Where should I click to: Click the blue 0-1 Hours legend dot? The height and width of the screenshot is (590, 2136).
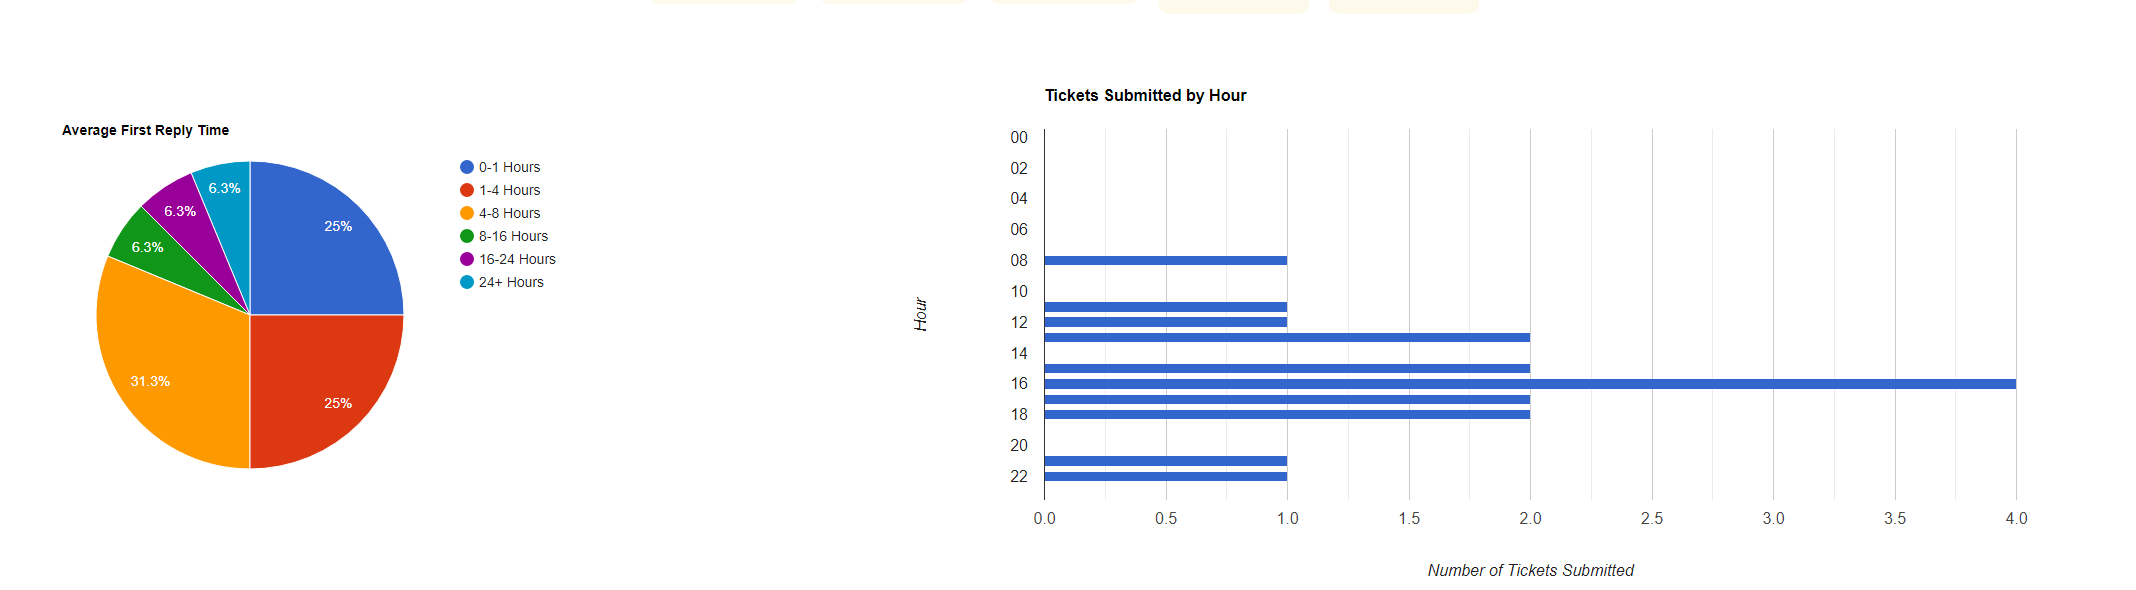pyautogui.click(x=467, y=167)
